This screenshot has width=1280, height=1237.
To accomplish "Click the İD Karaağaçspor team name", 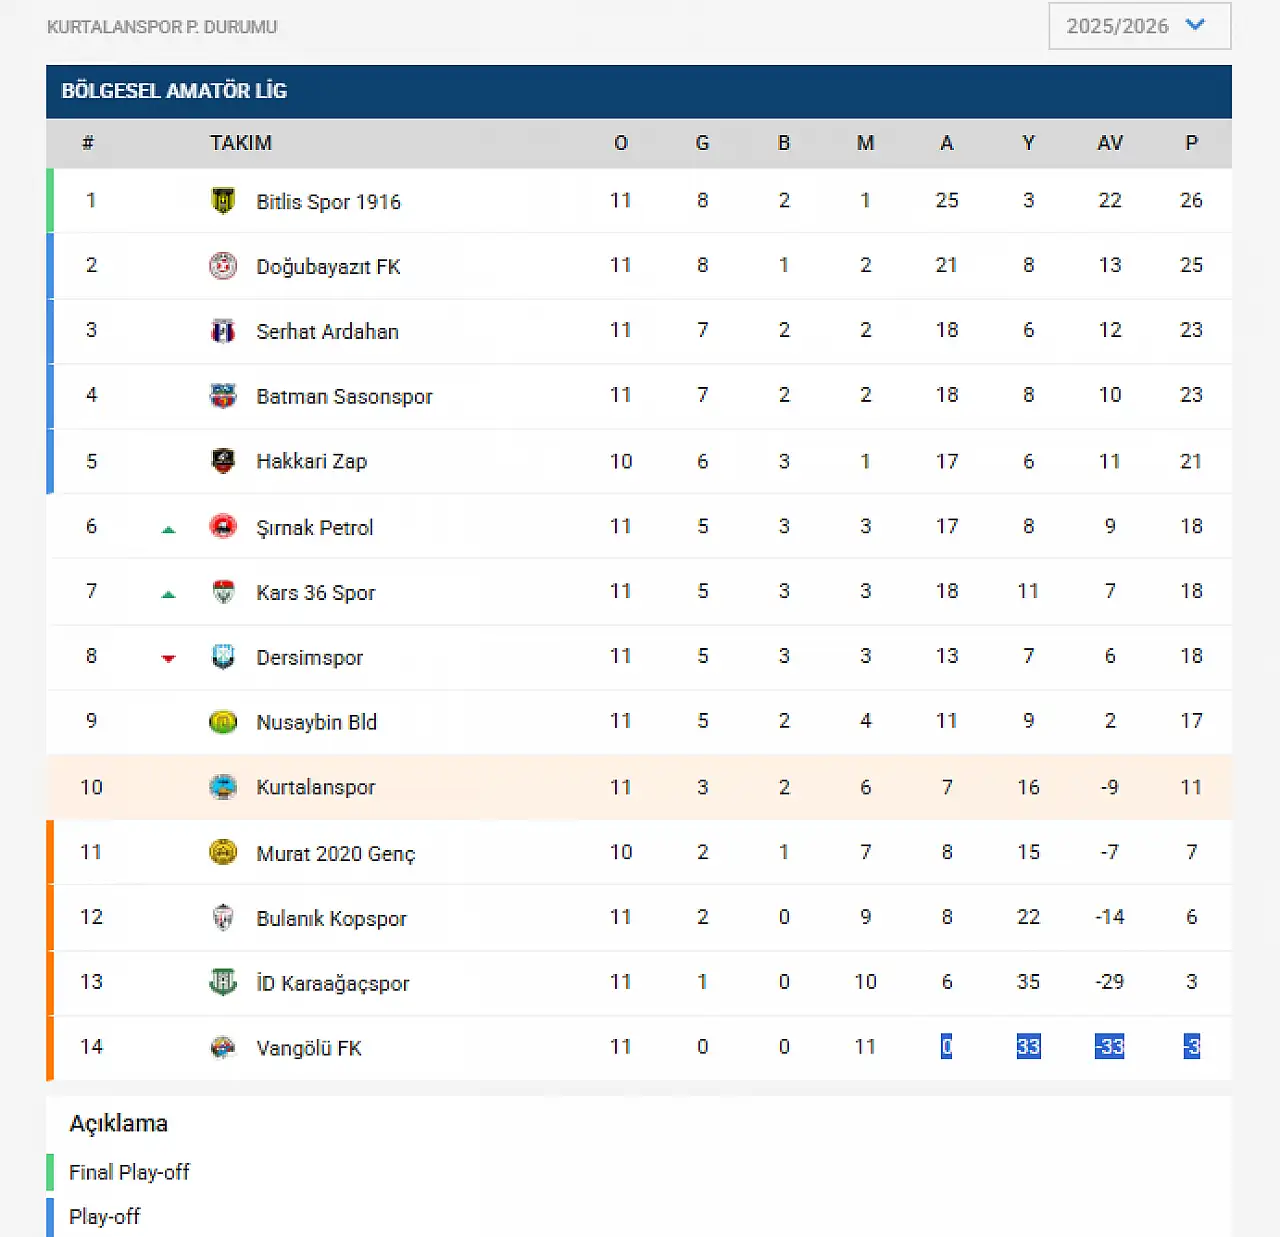I will point(332,983).
